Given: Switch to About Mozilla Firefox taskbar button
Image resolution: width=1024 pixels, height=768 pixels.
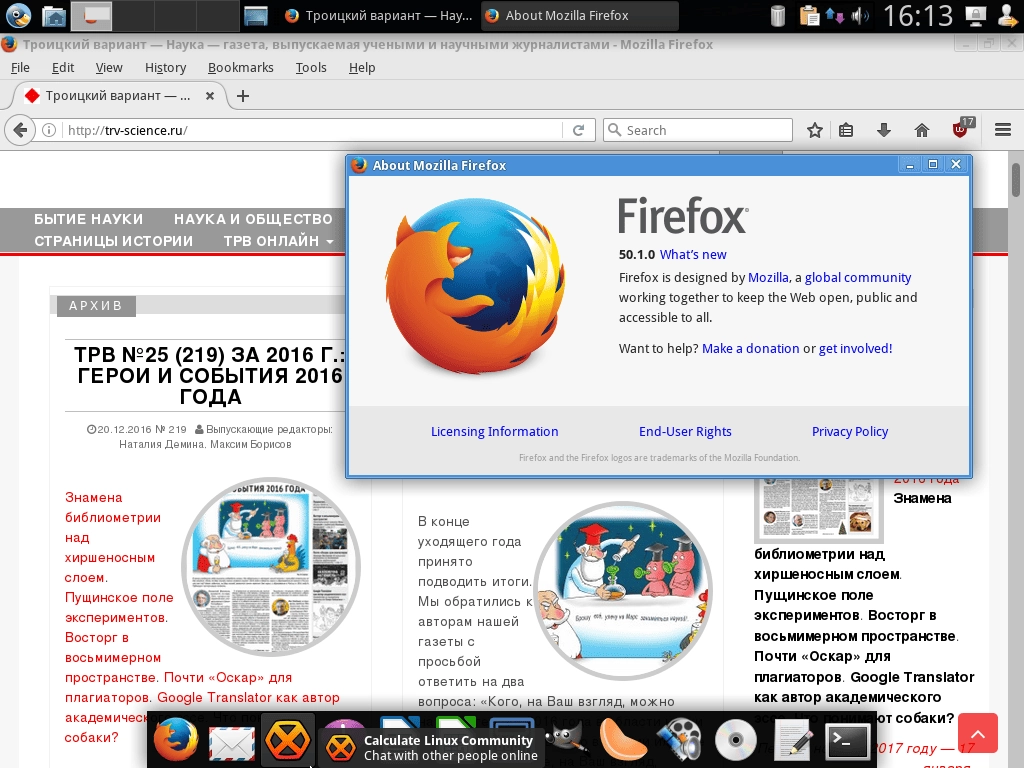Looking at the screenshot, I should (x=580, y=16).
